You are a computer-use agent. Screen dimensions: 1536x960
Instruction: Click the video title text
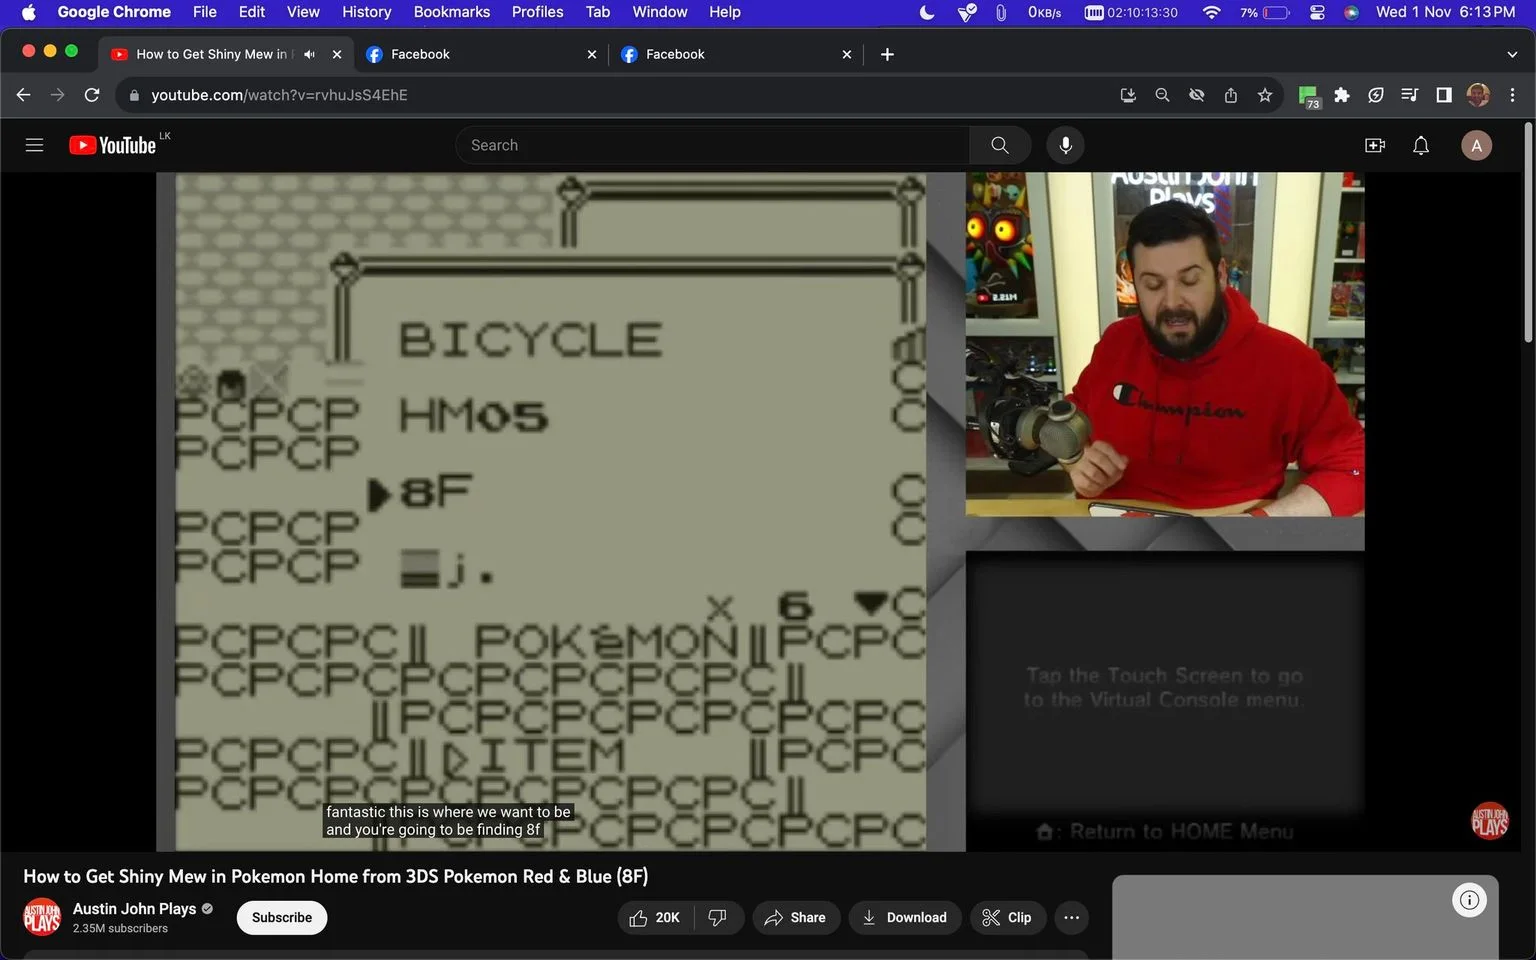(335, 876)
